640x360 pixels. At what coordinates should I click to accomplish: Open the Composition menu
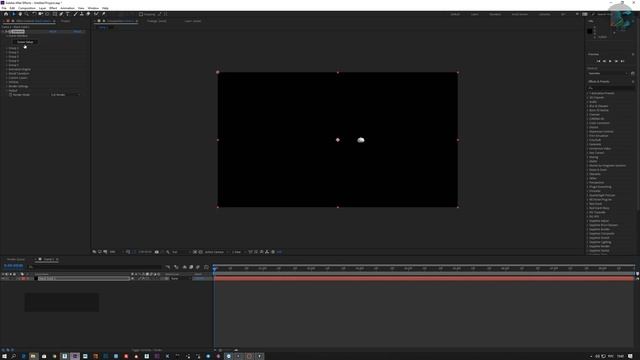(27, 8)
